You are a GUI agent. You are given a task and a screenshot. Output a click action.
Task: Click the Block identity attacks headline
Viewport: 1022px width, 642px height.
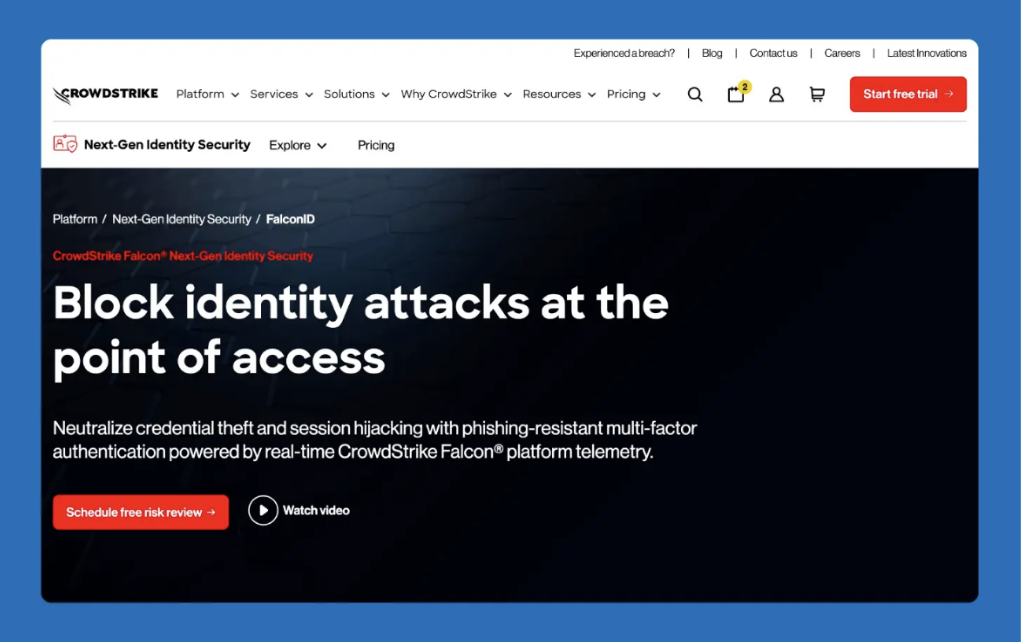(x=360, y=330)
